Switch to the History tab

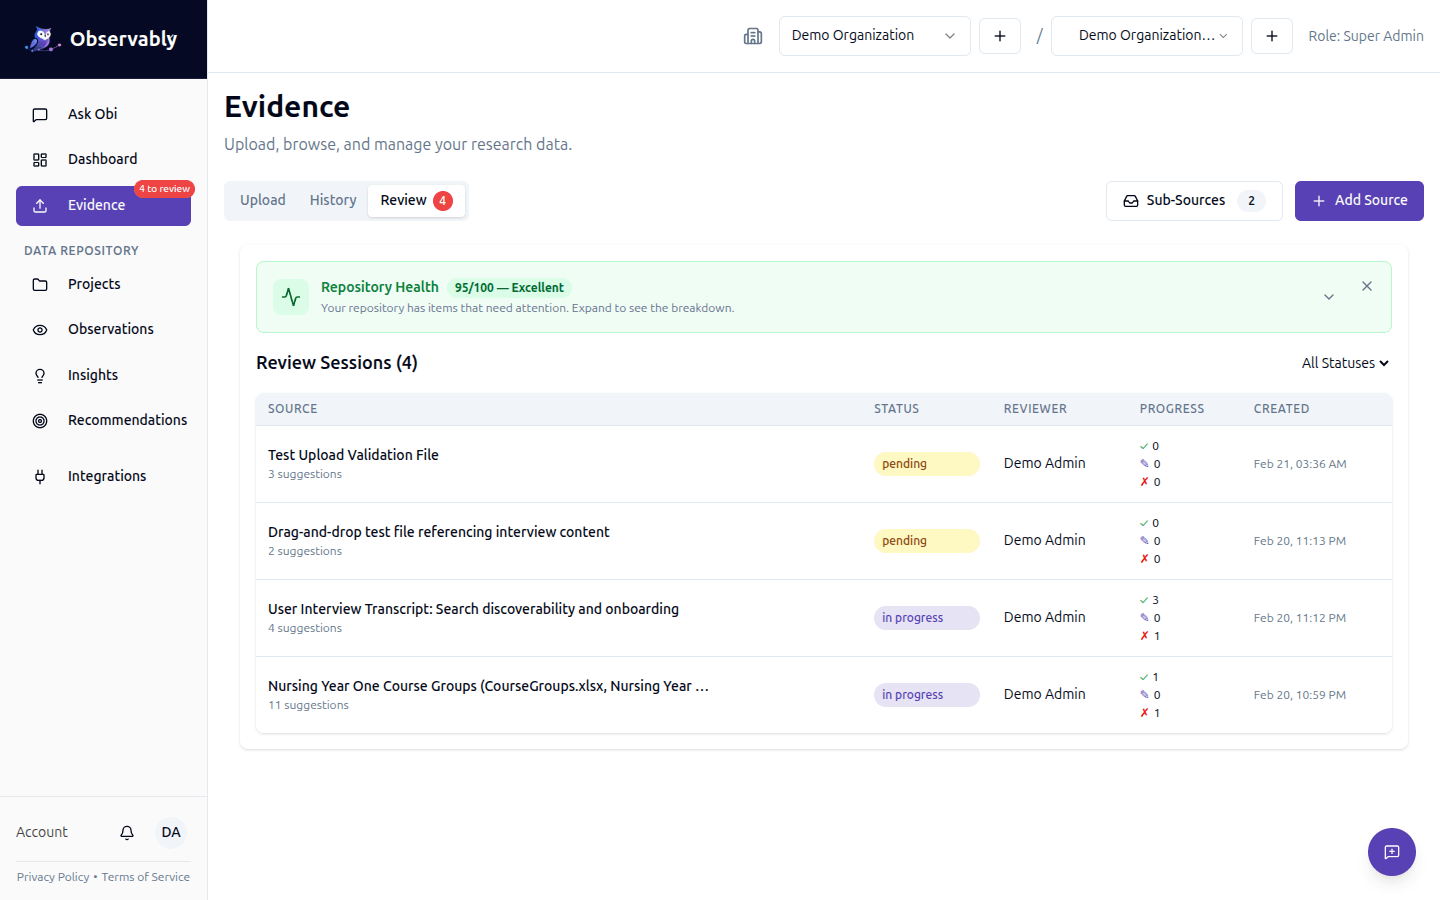[x=332, y=199]
